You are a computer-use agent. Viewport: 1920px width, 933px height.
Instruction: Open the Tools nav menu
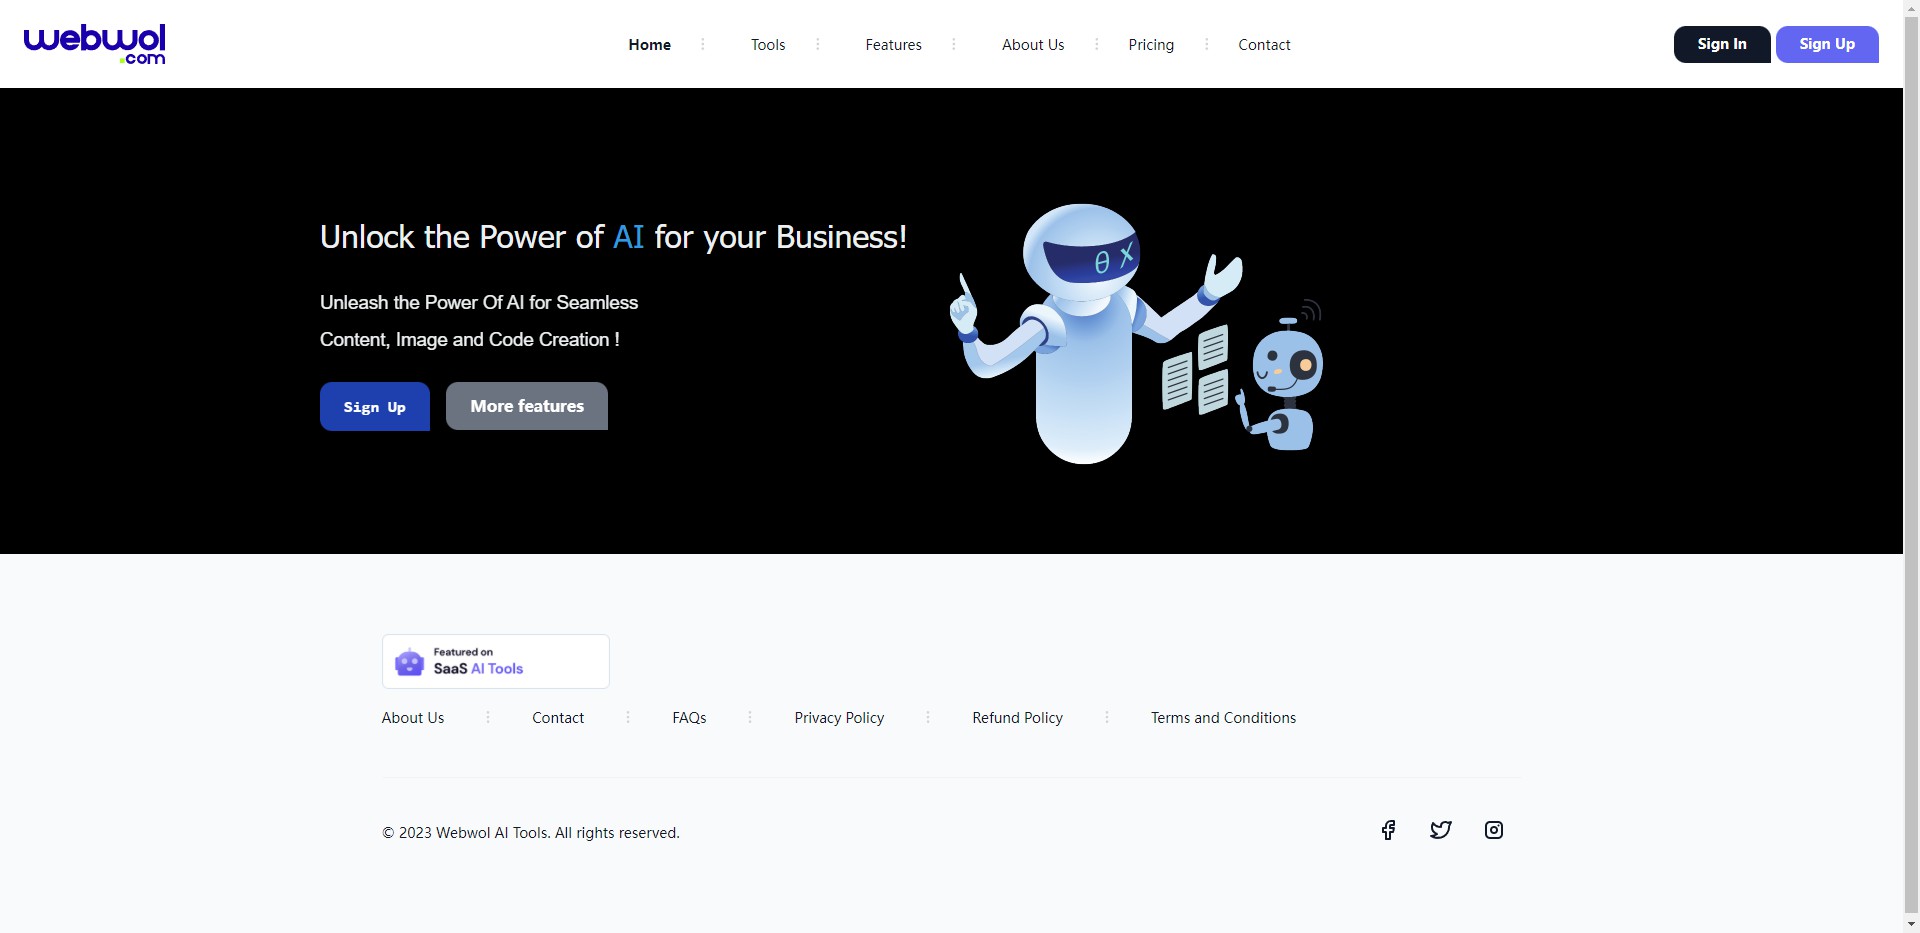[x=768, y=45]
